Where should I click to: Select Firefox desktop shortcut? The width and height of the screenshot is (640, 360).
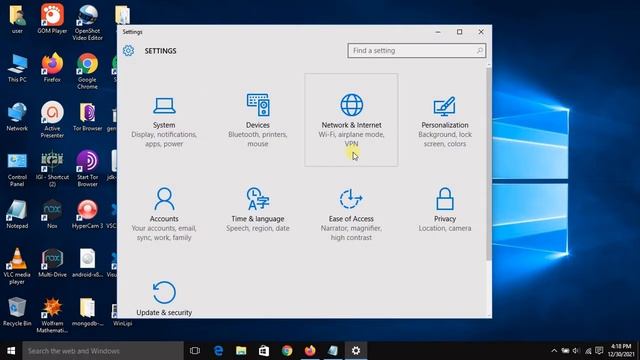[x=52, y=68]
